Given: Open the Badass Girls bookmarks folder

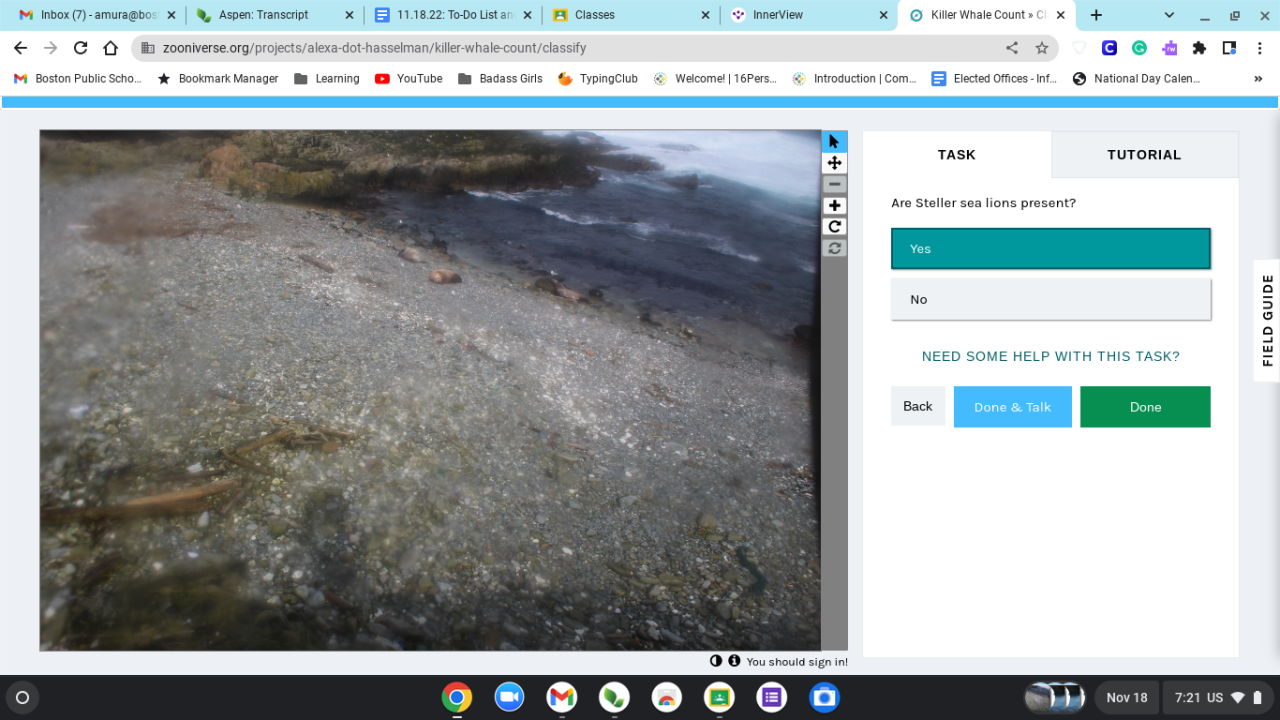Looking at the screenshot, I should (500, 79).
